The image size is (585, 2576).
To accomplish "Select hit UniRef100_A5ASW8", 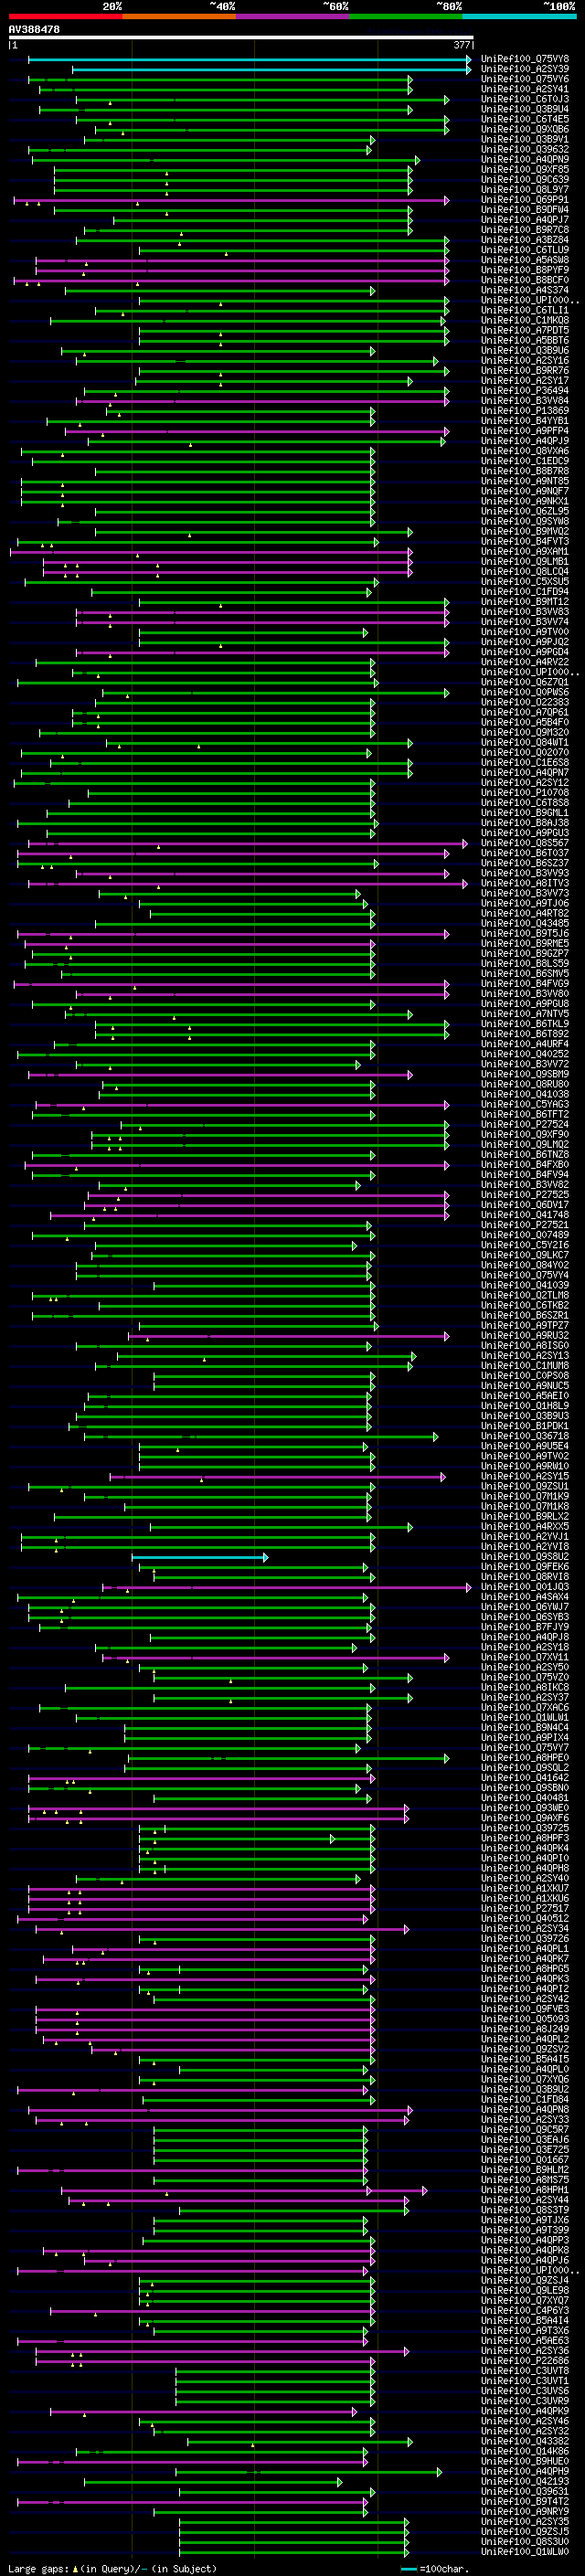I will pos(525,260).
